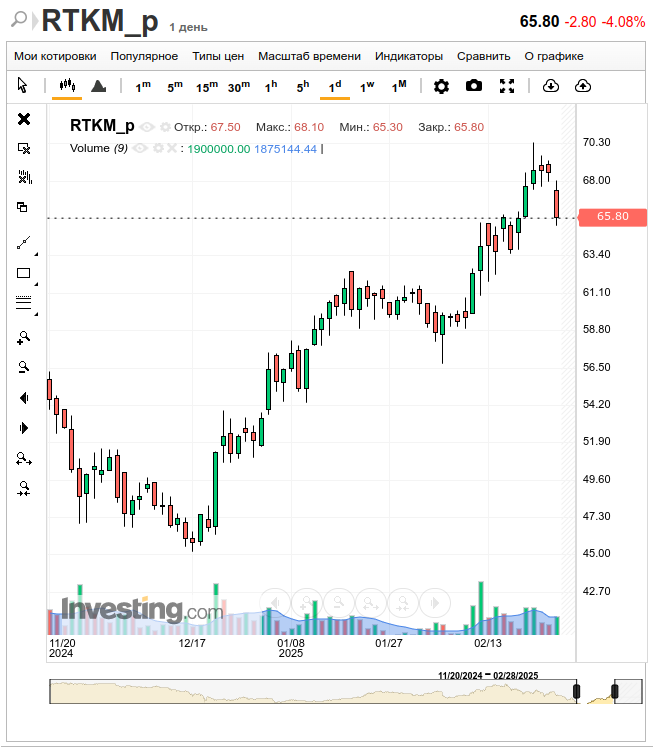Close the drawing tools panel with the X
Screen dimensions: 656x751
click(24, 119)
